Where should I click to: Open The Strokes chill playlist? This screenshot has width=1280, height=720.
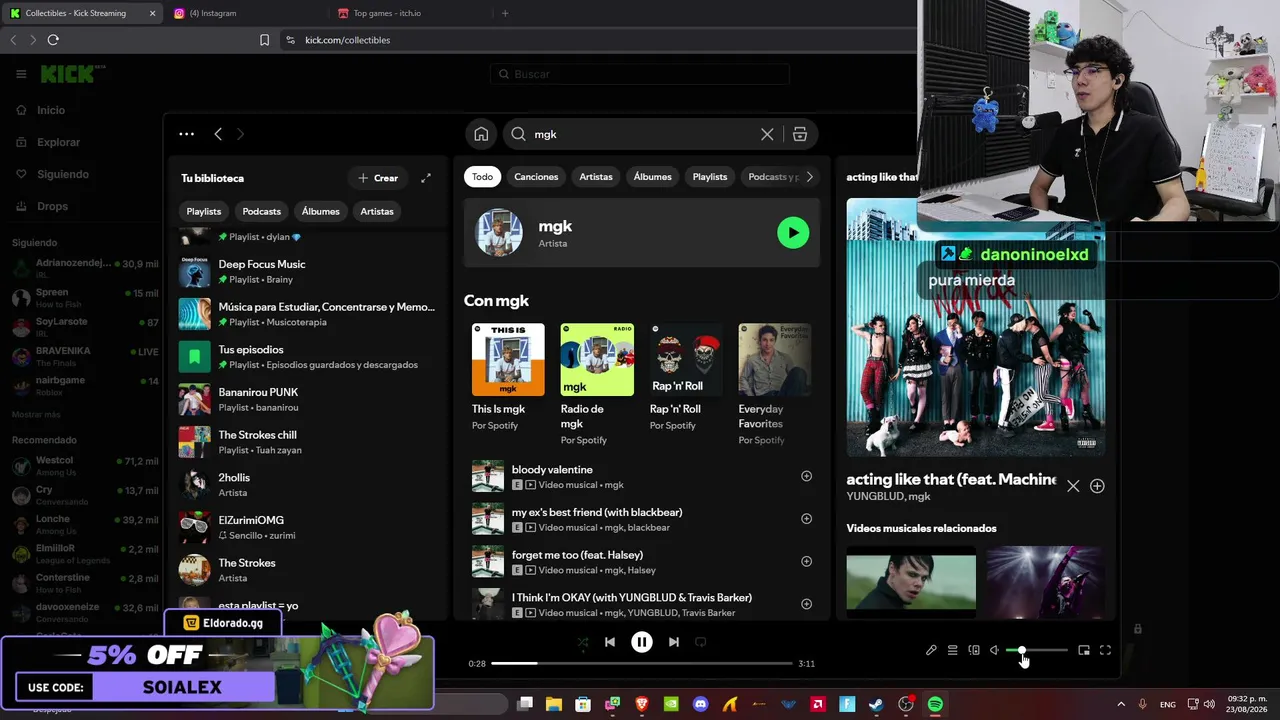308,442
